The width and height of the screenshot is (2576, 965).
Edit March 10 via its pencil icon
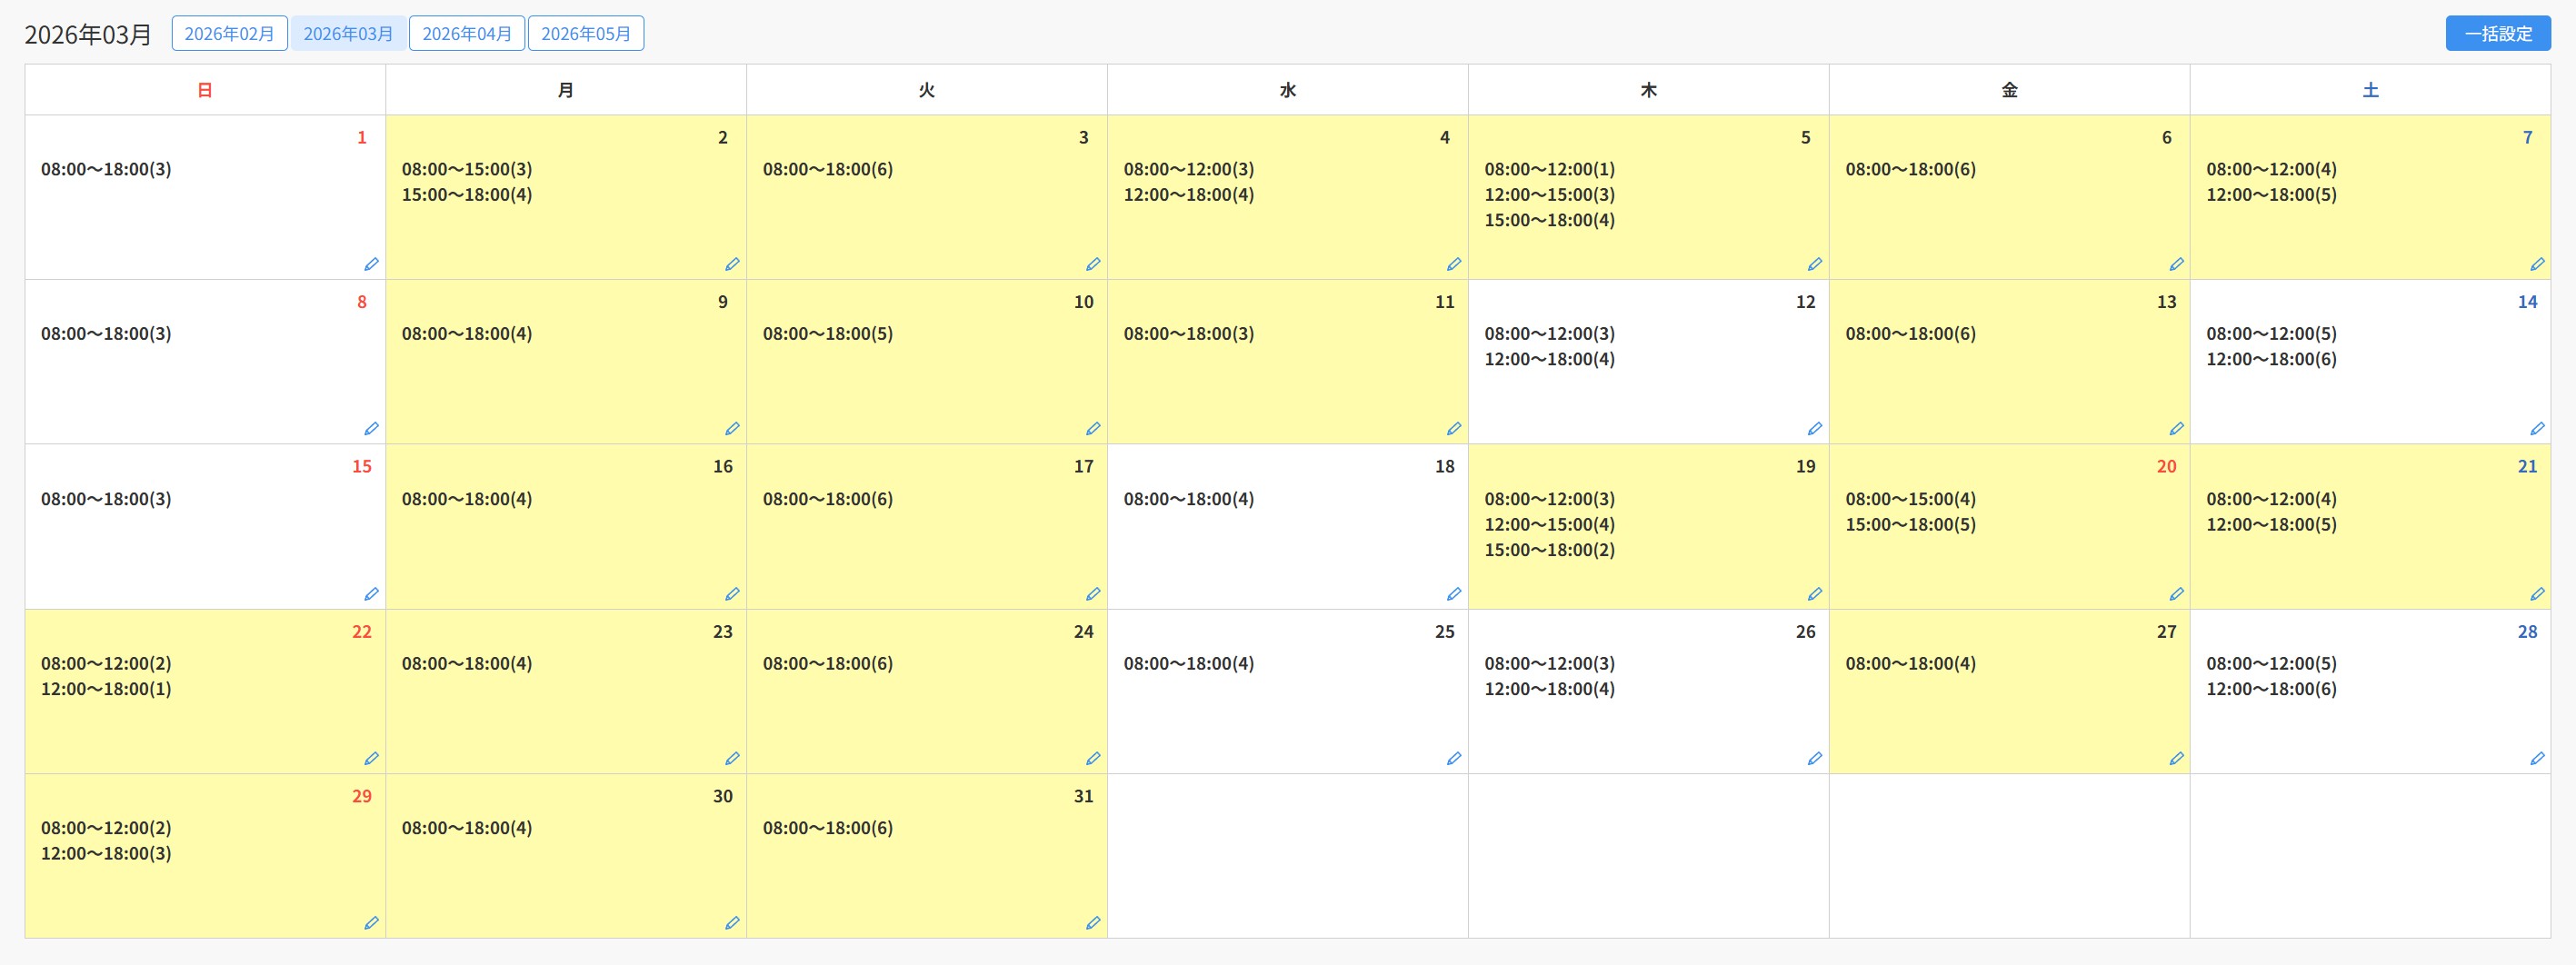(1092, 429)
